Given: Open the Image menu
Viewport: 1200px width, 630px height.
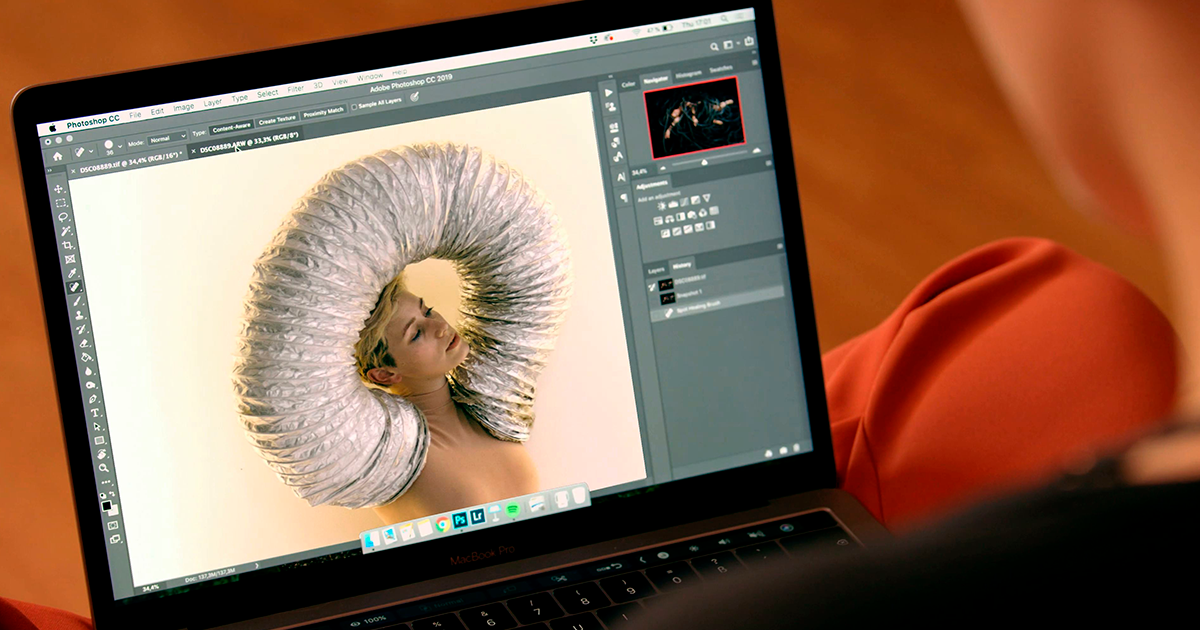Looking at the screenshot, I should coord(184,107).
